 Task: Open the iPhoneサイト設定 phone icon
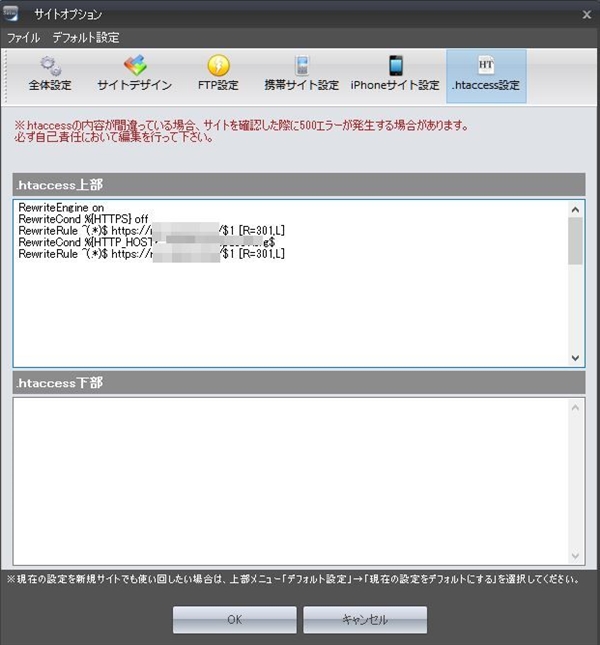[395, 67]
